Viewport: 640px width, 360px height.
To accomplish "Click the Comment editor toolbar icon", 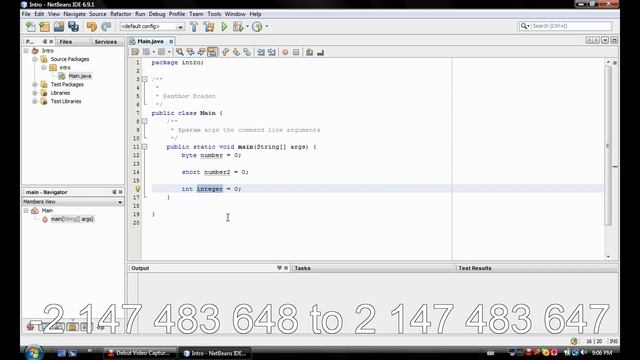I will coord(309,52).
